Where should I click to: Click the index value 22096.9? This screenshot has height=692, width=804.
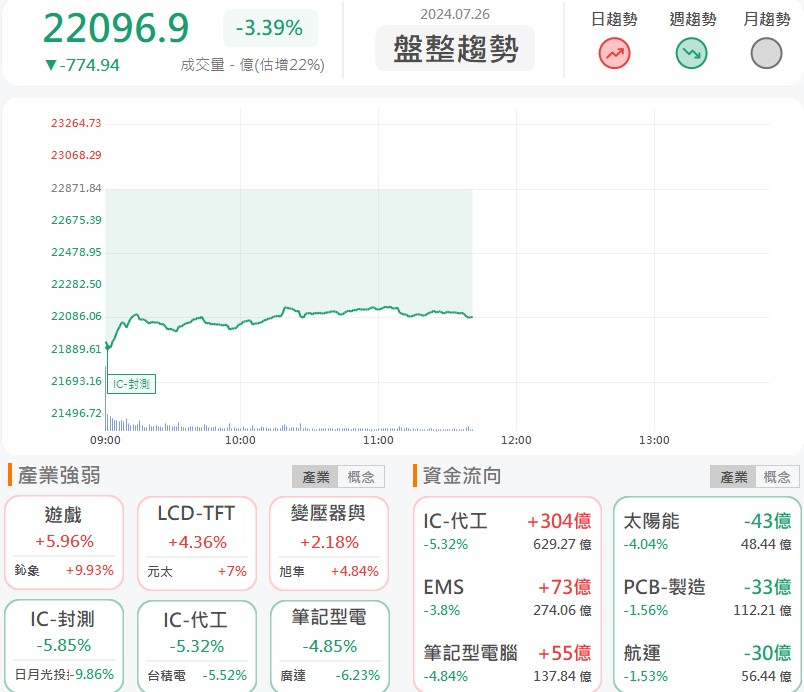point(116,28)
